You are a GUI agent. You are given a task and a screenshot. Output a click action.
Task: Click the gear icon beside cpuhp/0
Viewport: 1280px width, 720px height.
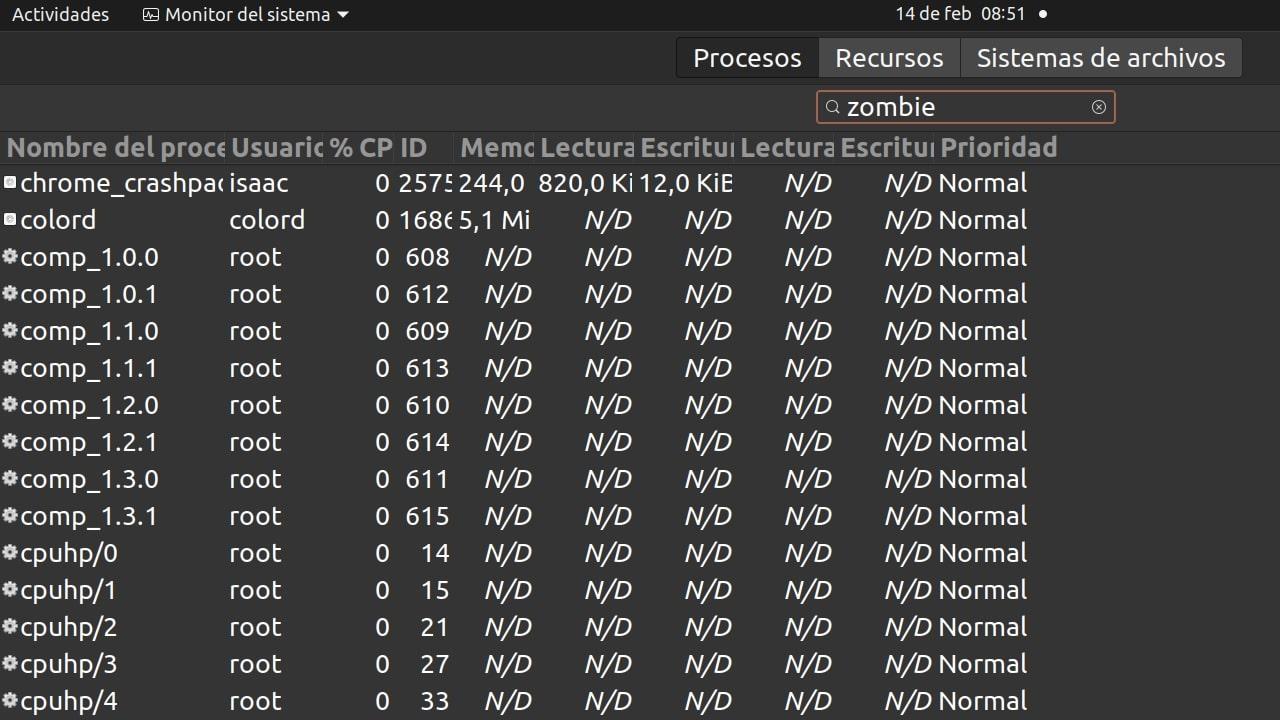click(10, 553)
